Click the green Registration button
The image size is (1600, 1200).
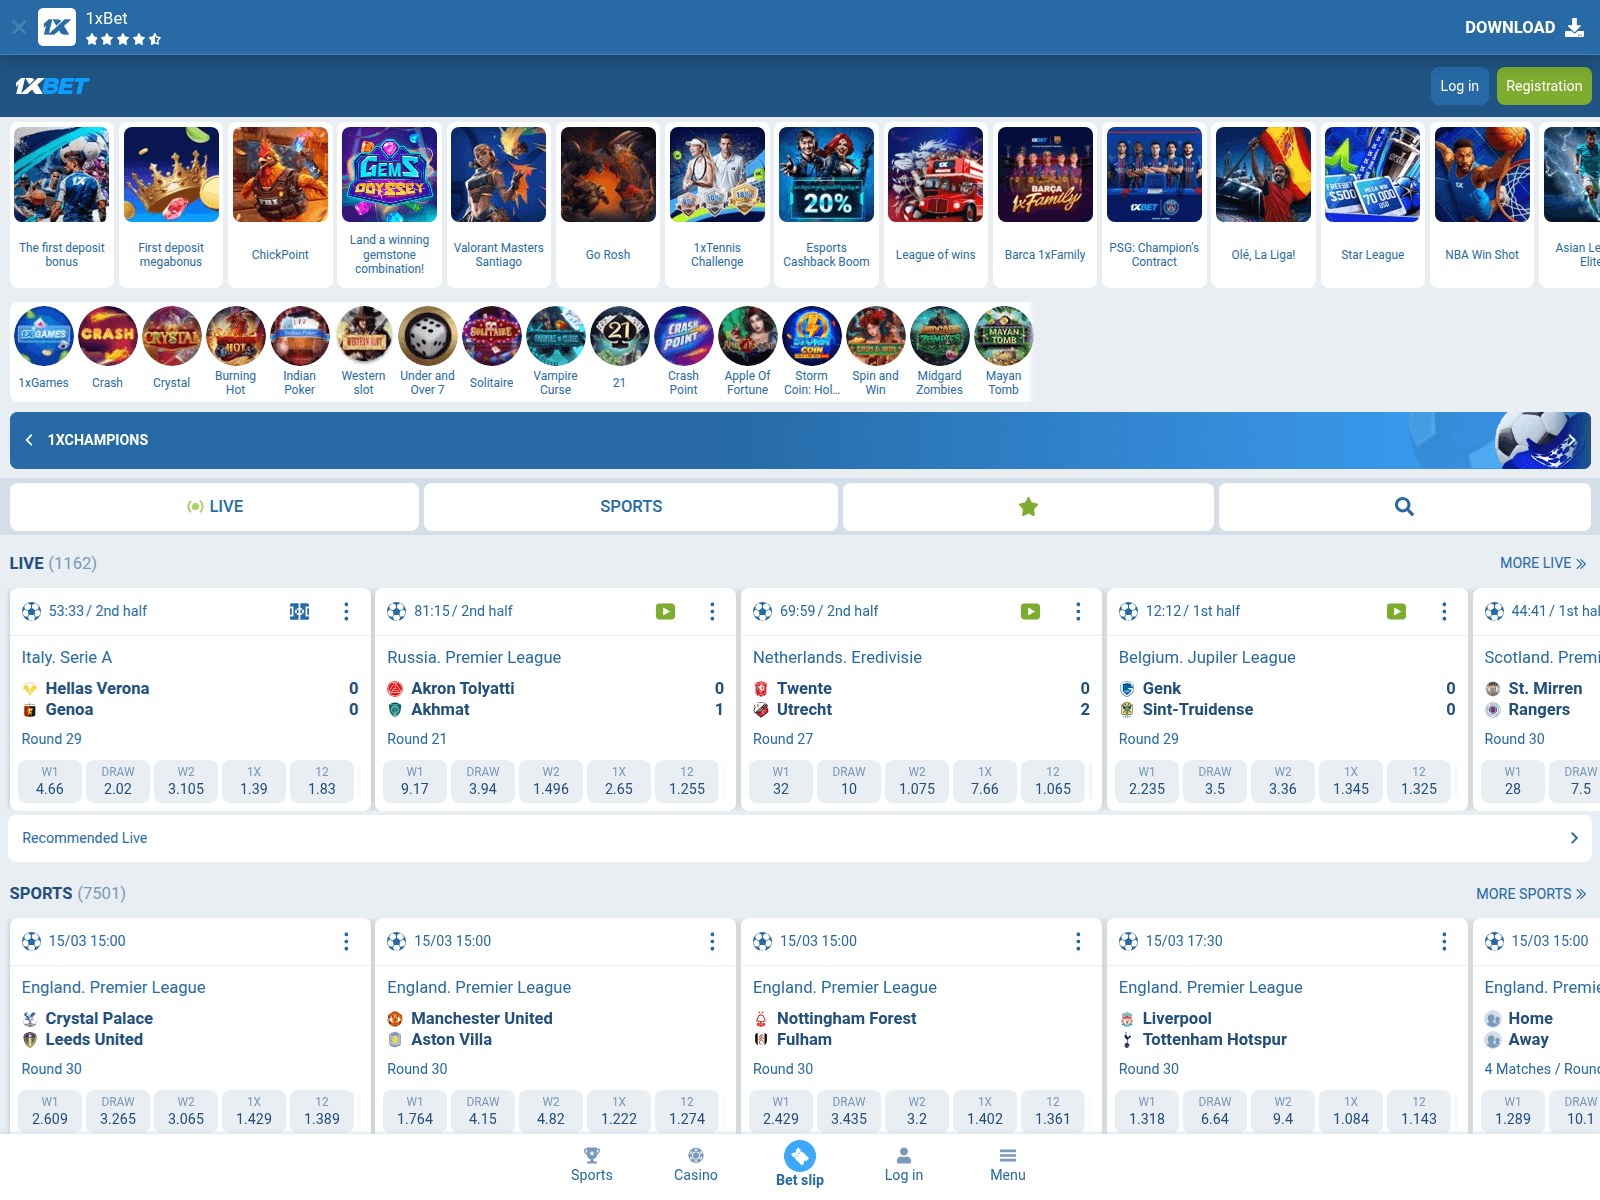[1543, 86]
